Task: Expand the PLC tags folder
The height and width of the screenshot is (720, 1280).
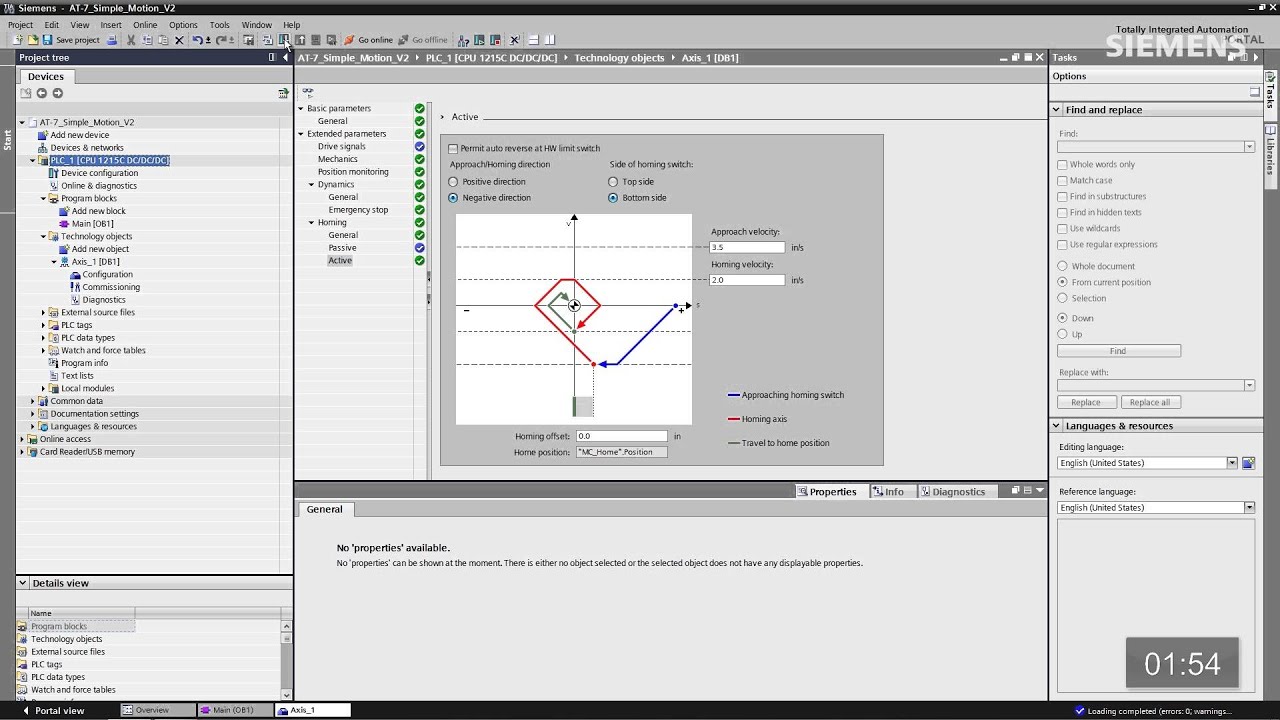Action: [x=43, y=325]
